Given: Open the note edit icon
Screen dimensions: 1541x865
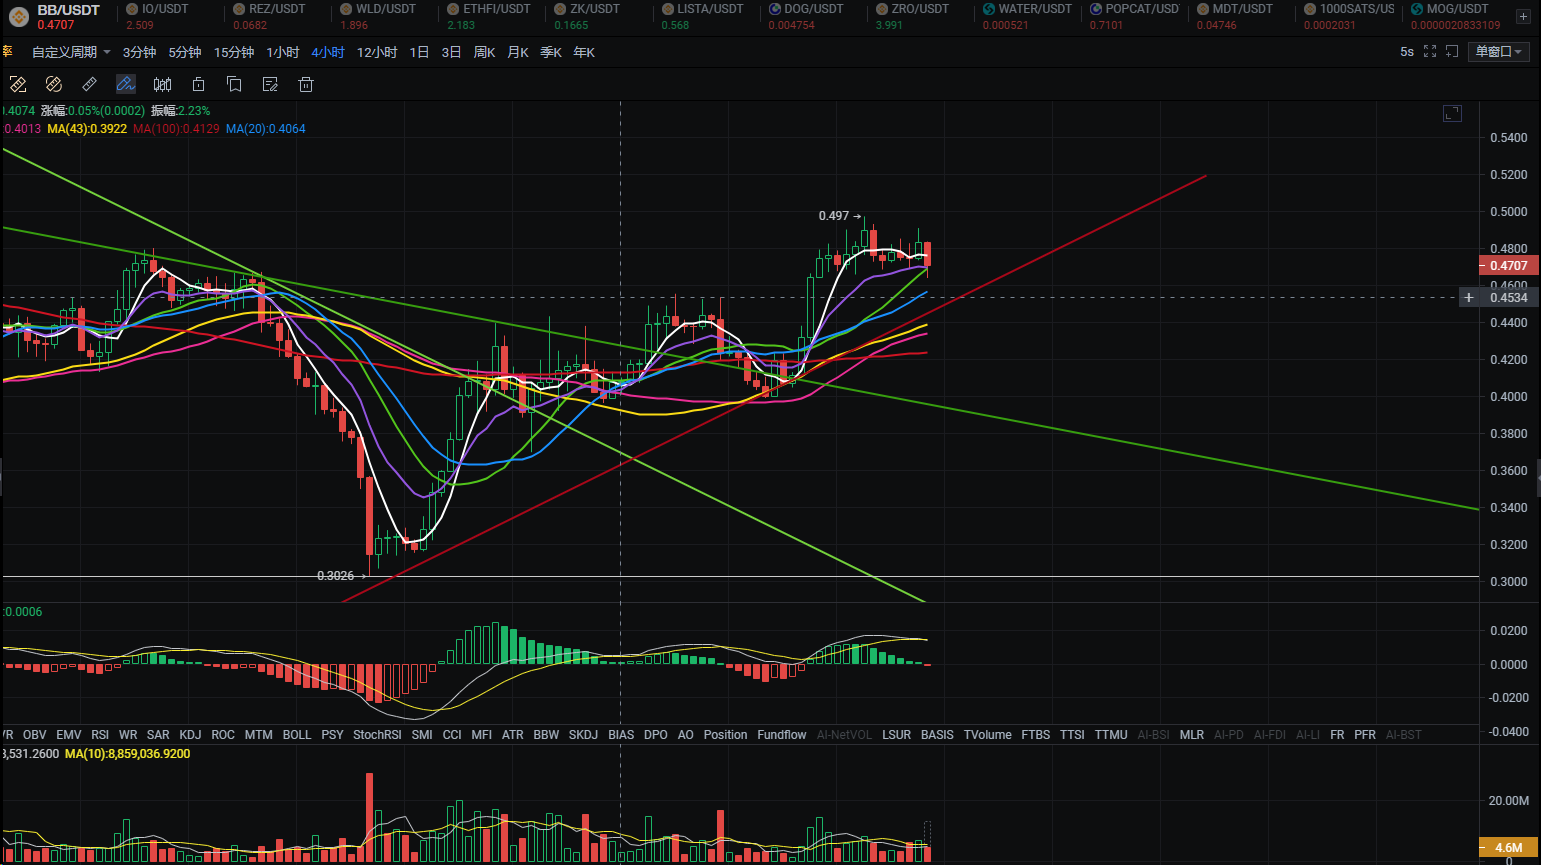Looking at the screenshot, I should click(x=270, y=85).
